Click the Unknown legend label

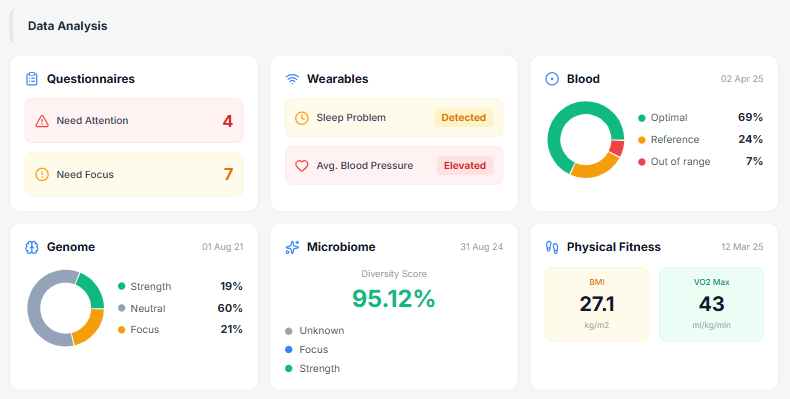[x=322, y=331]
